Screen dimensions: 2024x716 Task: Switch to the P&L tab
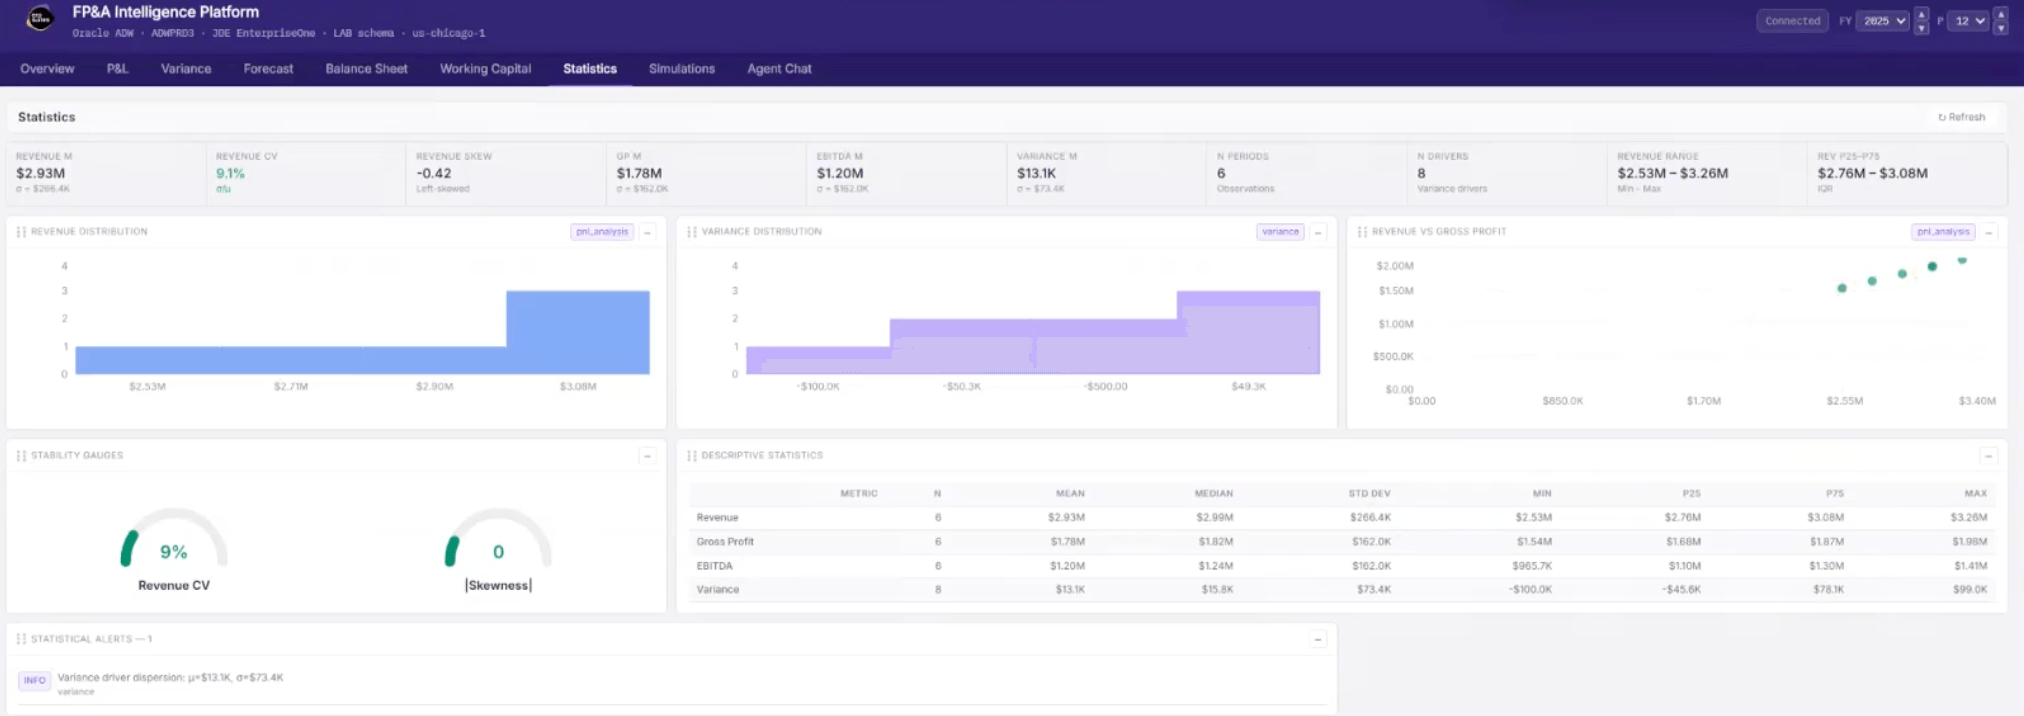117,69
